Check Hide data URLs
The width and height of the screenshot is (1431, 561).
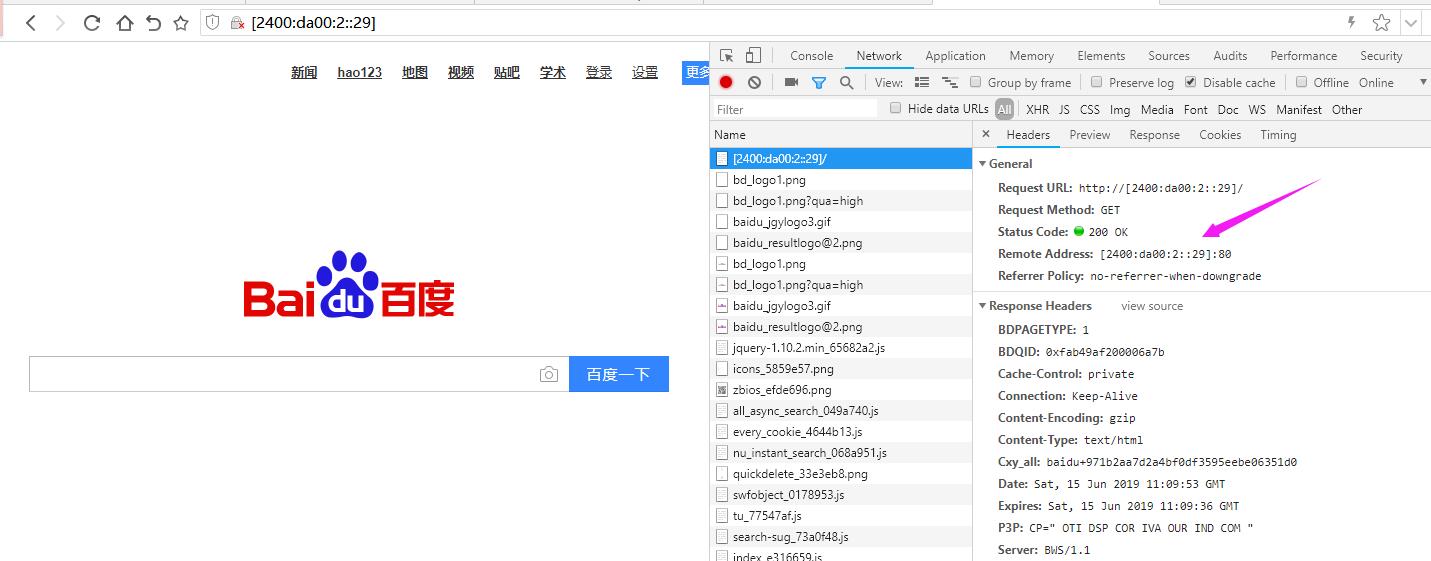point(896,108)
